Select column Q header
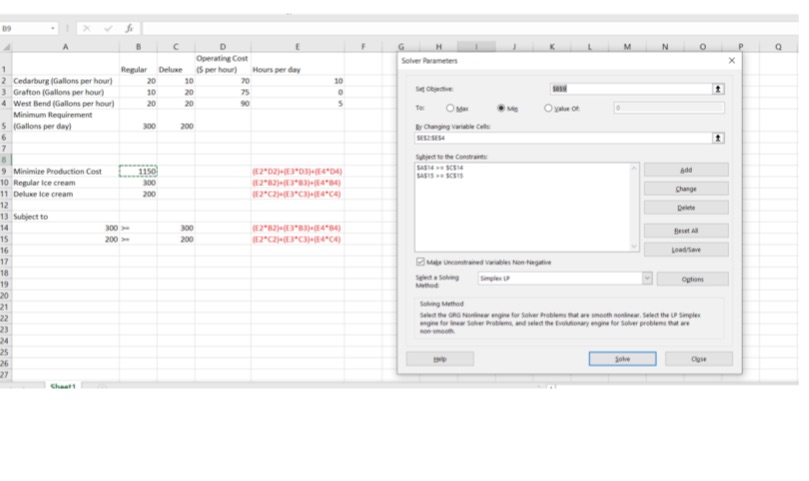This screenshot has height=481, width=809. [778, 47]
